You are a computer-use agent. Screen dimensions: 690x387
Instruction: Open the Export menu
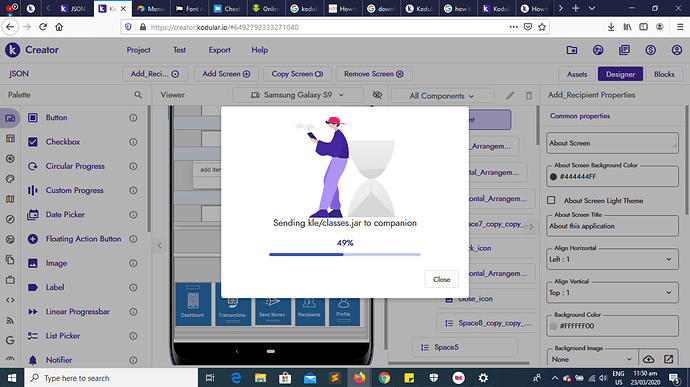[x=219, y=50]
